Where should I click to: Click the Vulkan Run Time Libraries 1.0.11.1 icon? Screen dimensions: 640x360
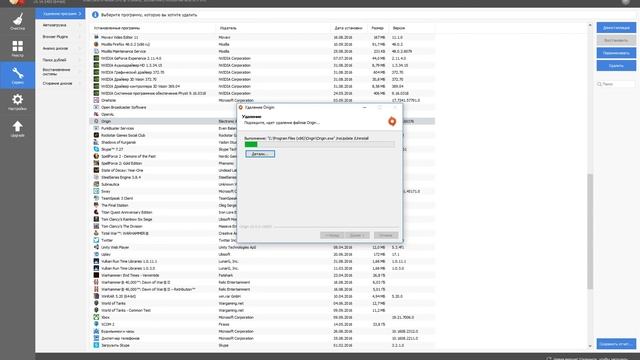click(96, 261)
